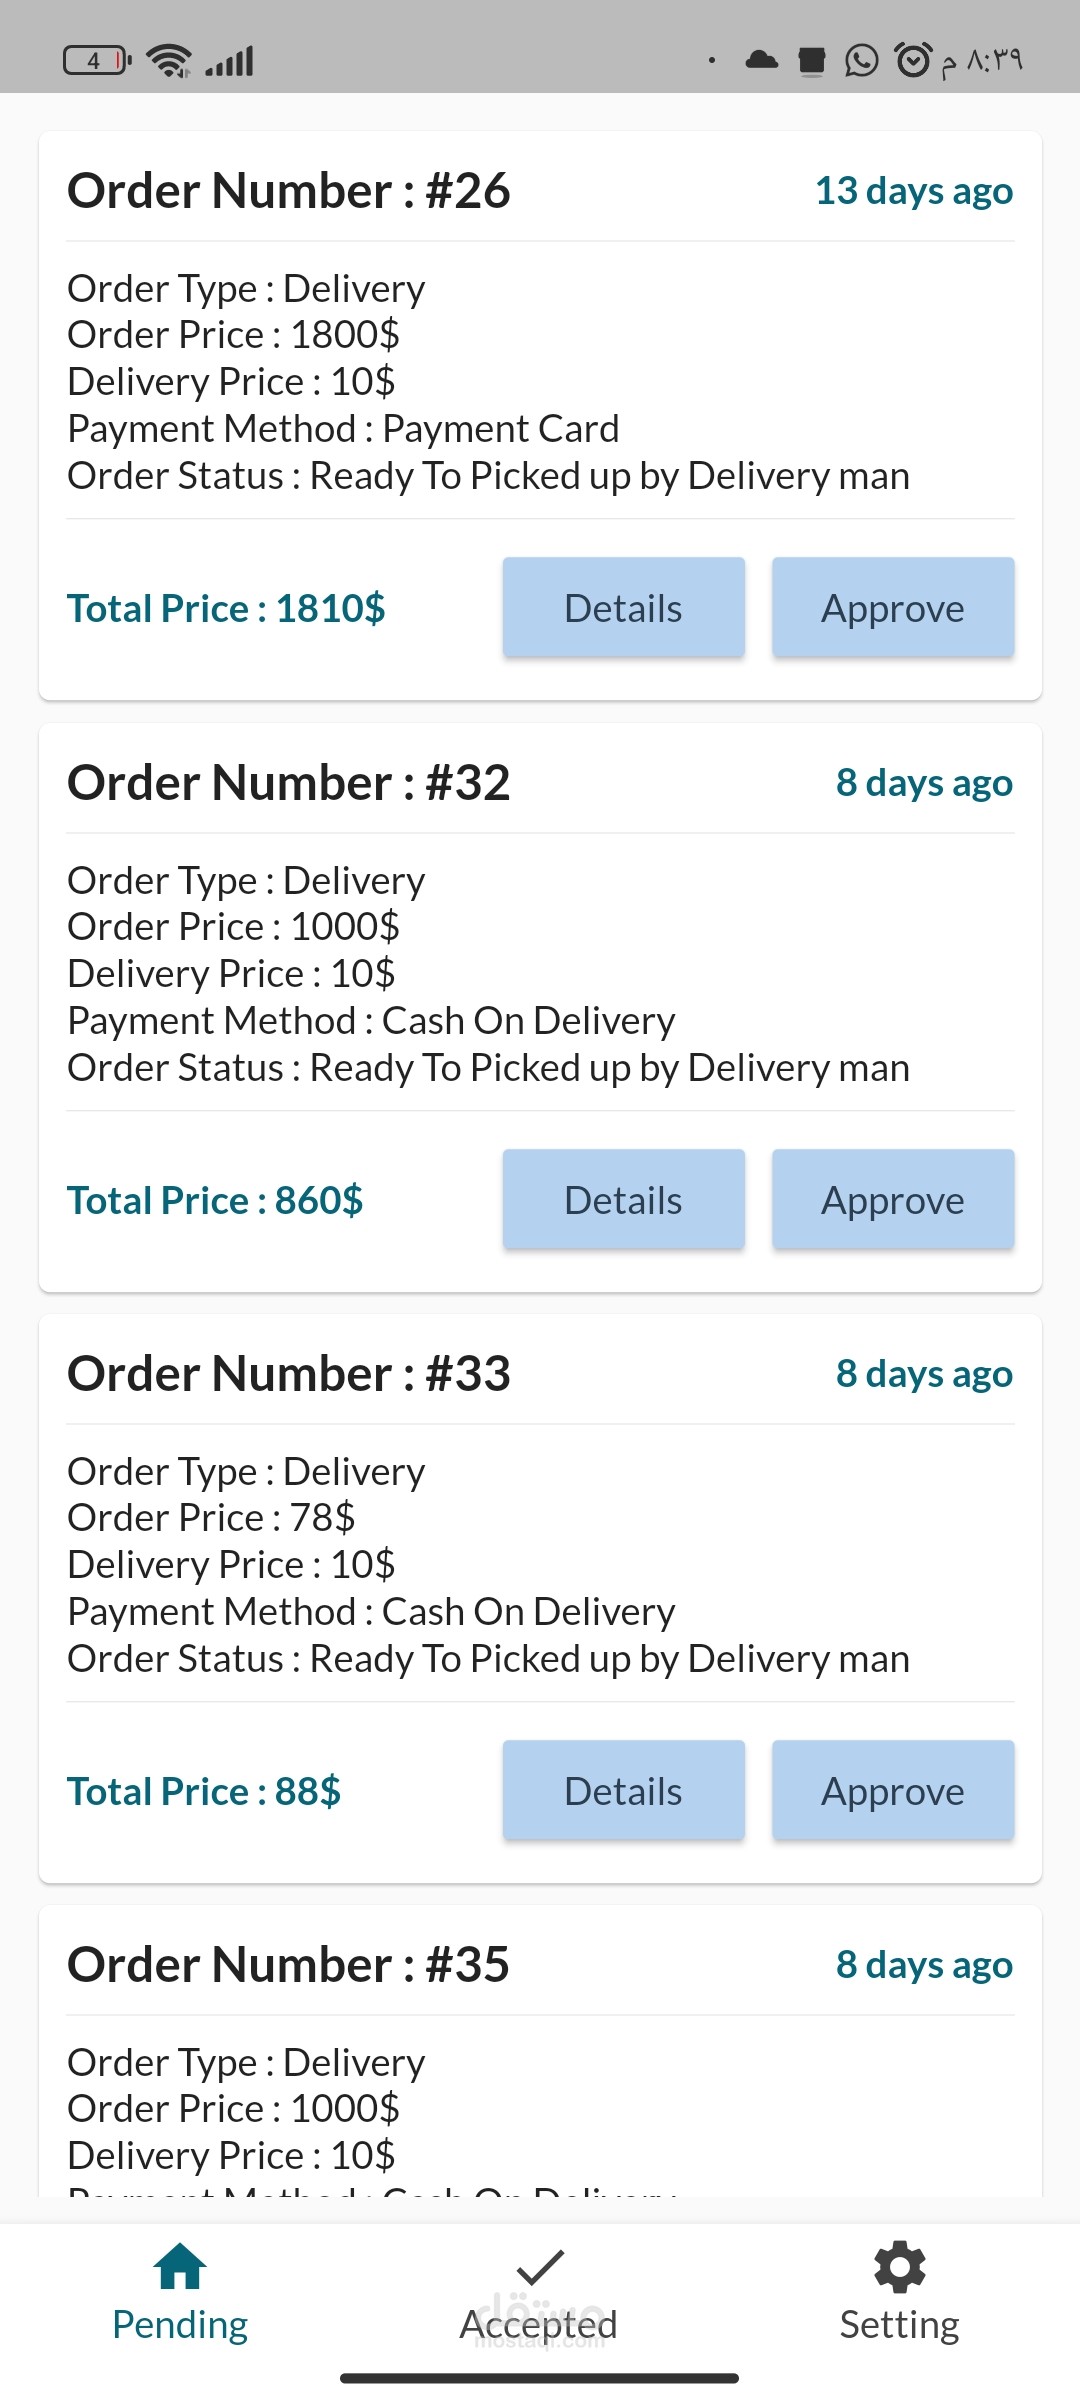
Task: Approve order #32
Action: point(893,1200)
